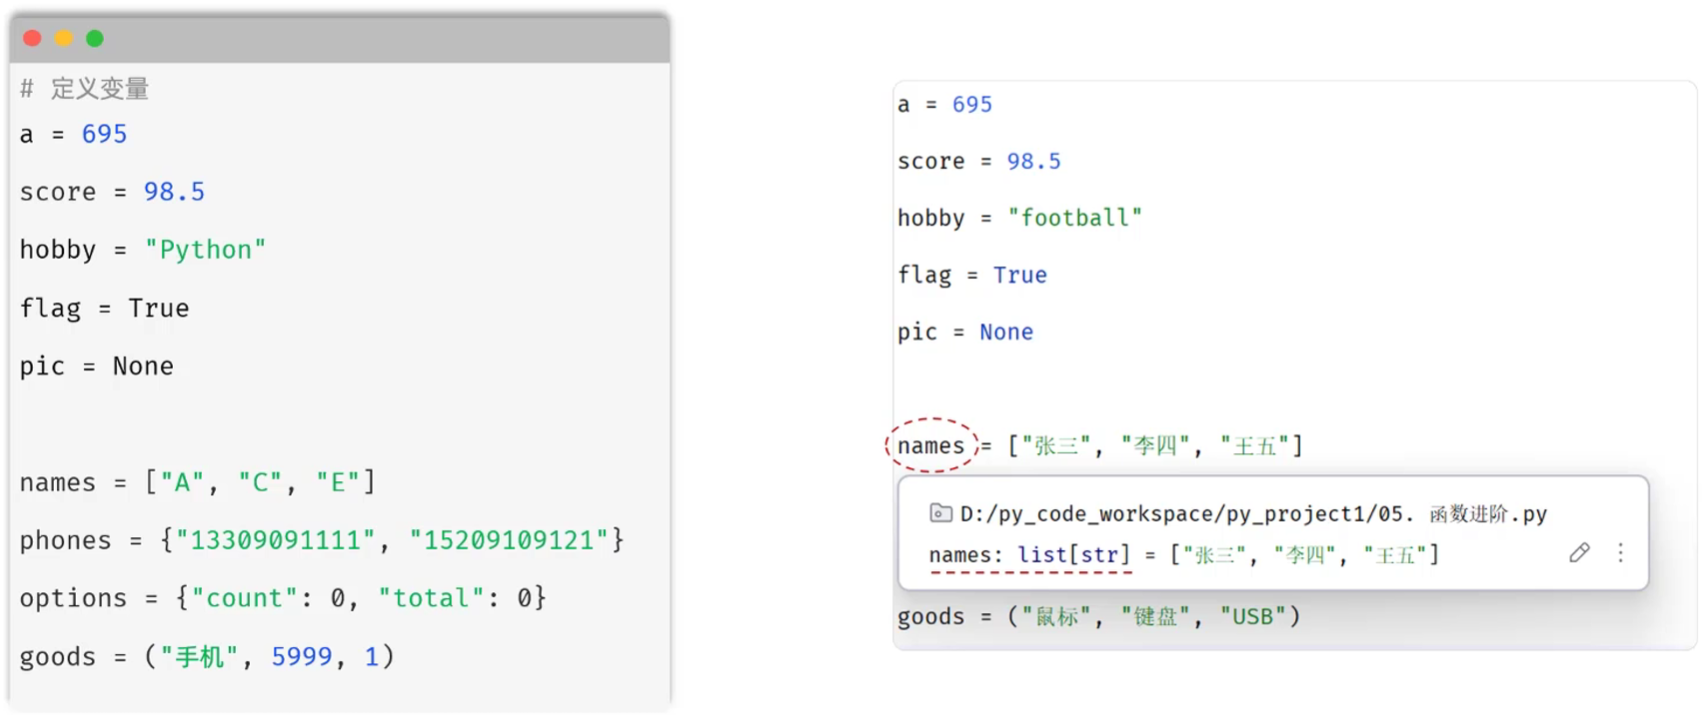Click the number 5999 in goods tuple
The width and height of the screenshot is (1705, 715).
tap(301, 657)
